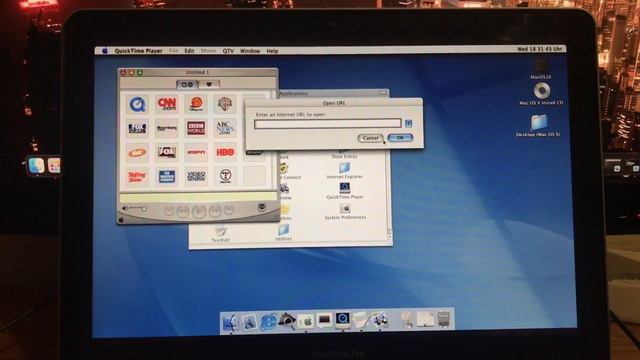Click the Applications window toolbar toggle button

(382, 93)
